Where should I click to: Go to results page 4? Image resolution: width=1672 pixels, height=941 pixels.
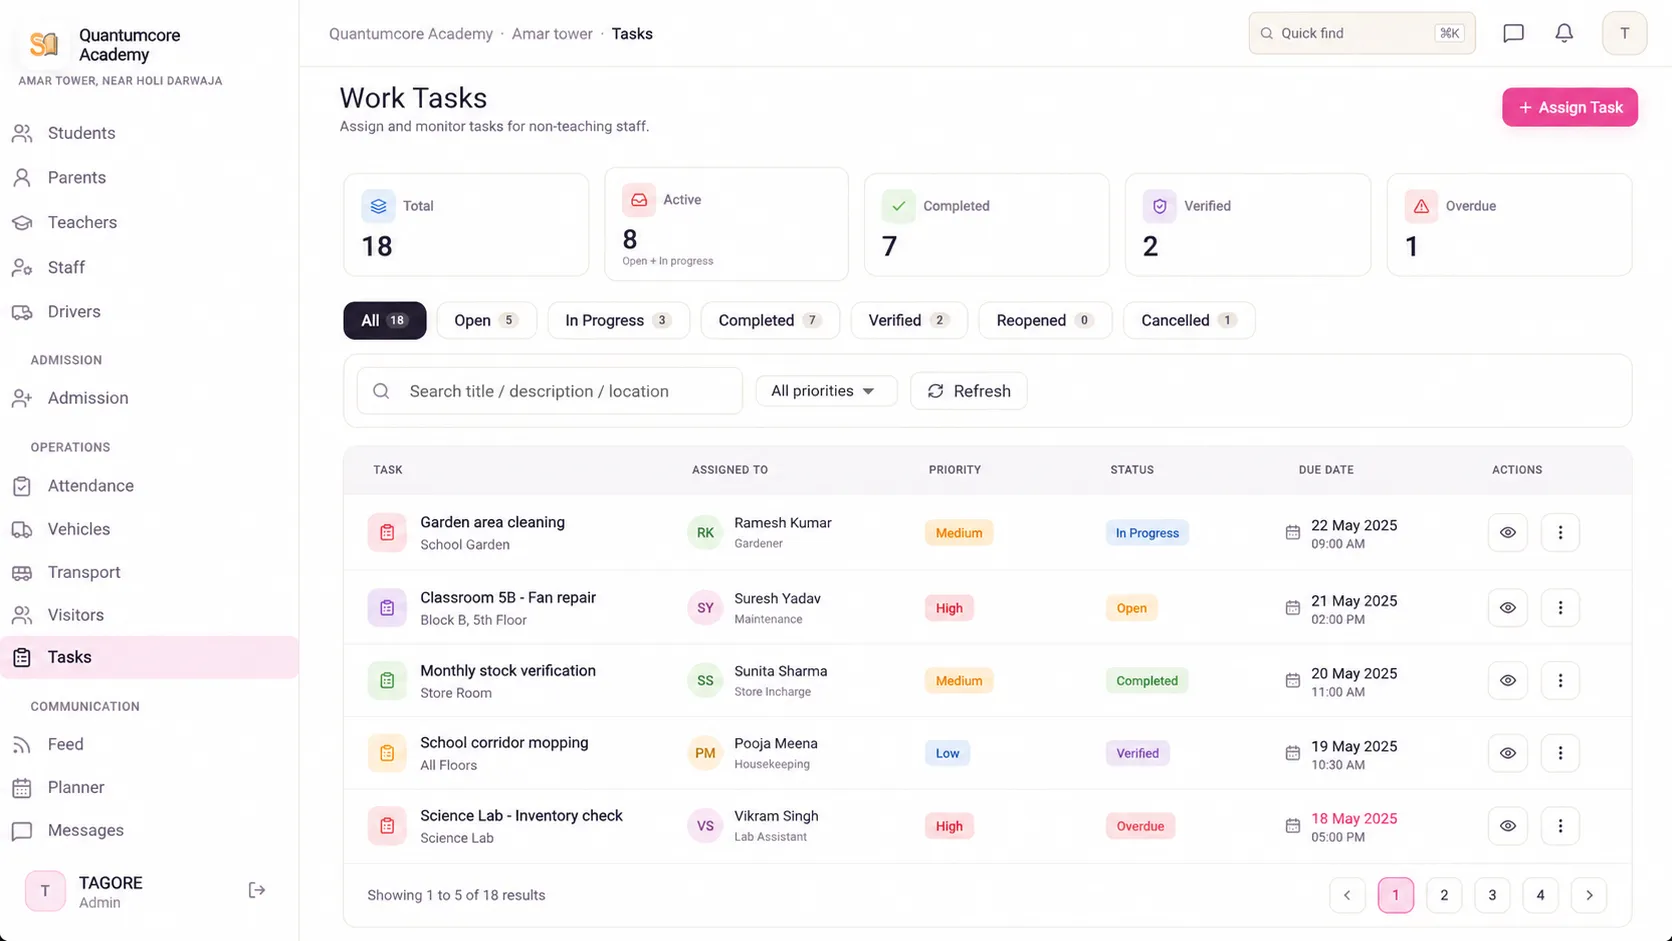pos(1540,895)
